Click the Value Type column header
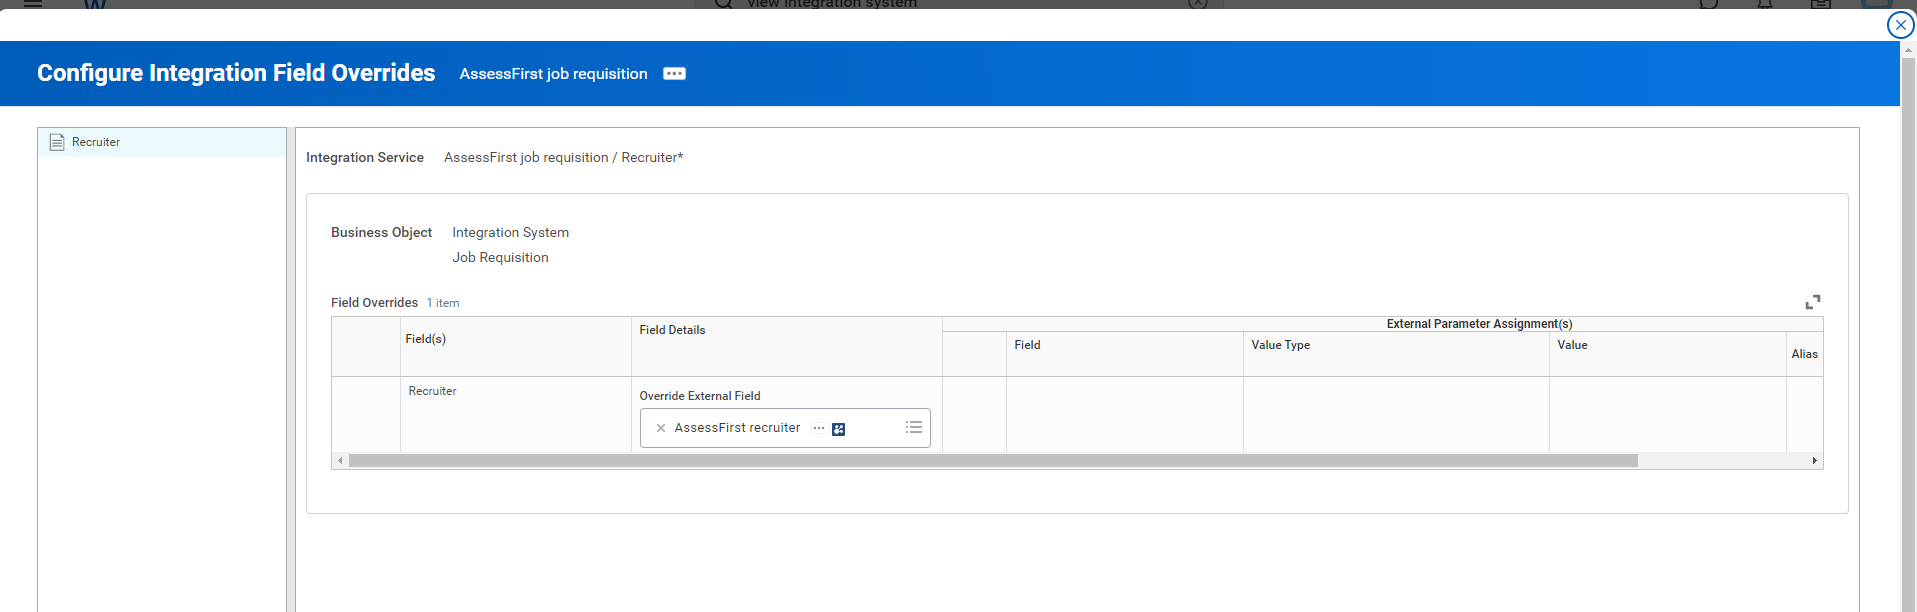The width and height of the screenshot is (1917, 612). pos(1280,345)
